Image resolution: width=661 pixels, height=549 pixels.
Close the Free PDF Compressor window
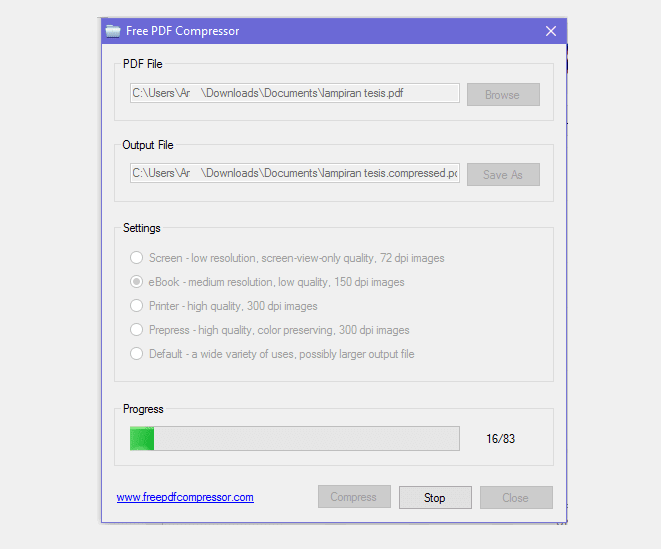pyautogui.click(x=551, y=31)
